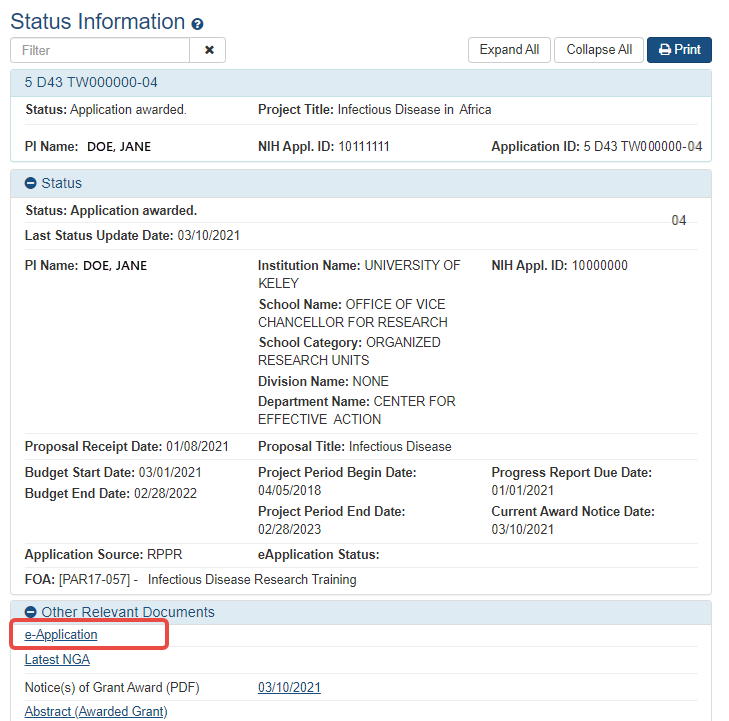The image size is (729, 721).
Task: Click the Project Title Infectious Disease in Africa
Action: click(414, 109)
